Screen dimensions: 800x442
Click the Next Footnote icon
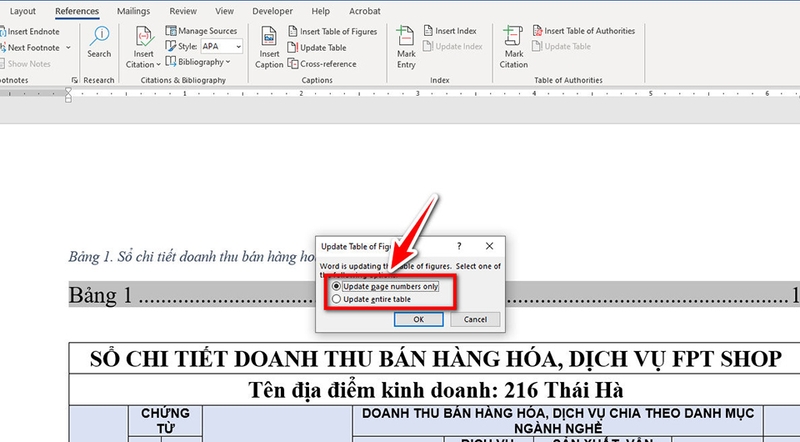pos(3,48)
